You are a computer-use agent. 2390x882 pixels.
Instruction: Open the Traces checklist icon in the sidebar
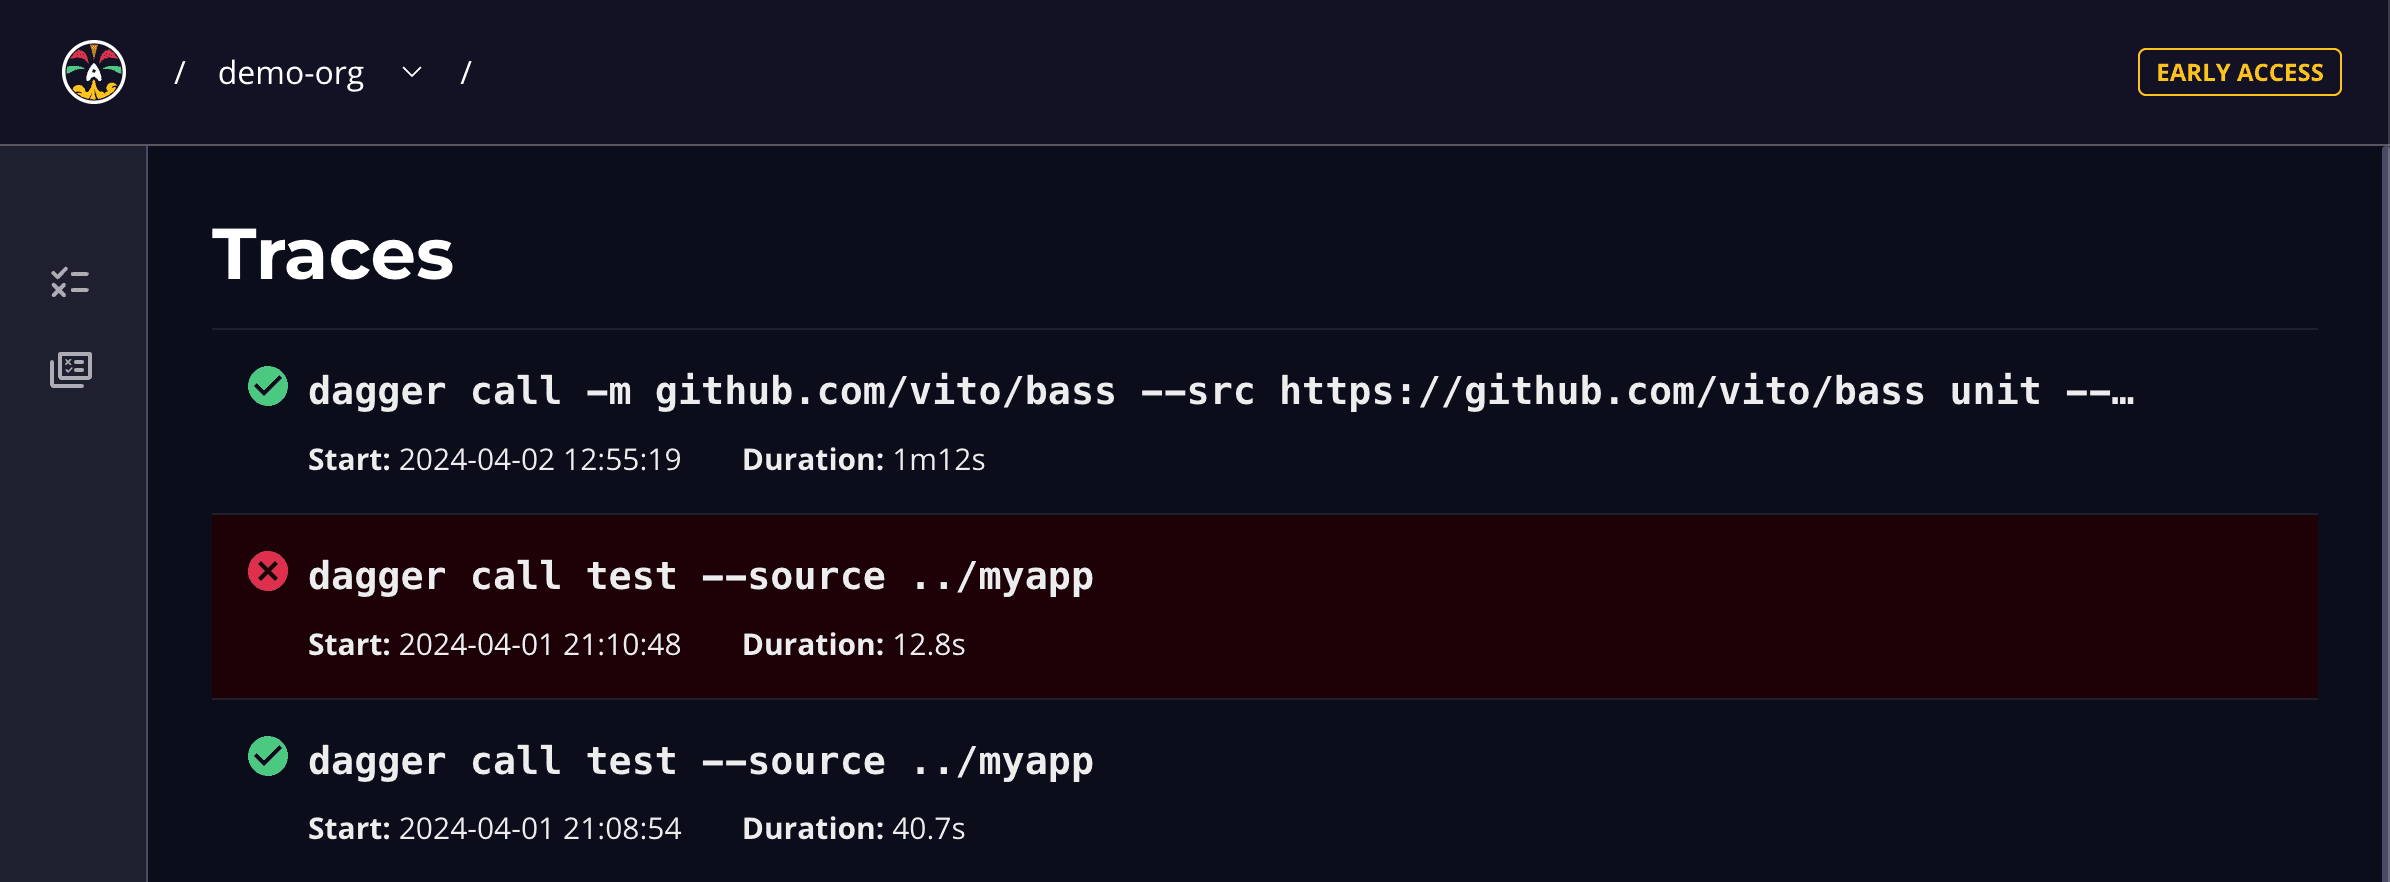tap(70, 283)
